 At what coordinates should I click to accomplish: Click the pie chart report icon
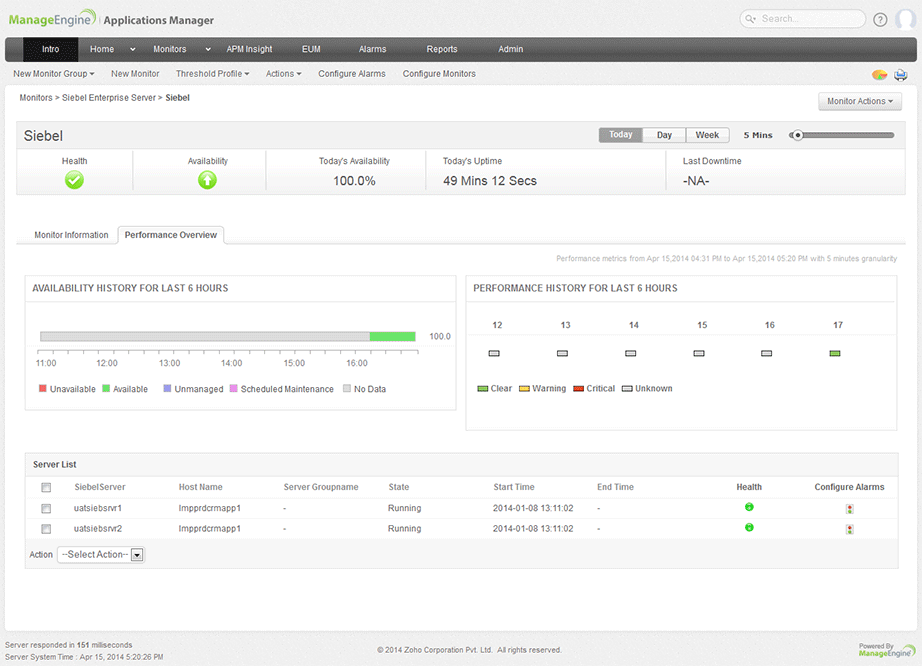click(880, 75)
